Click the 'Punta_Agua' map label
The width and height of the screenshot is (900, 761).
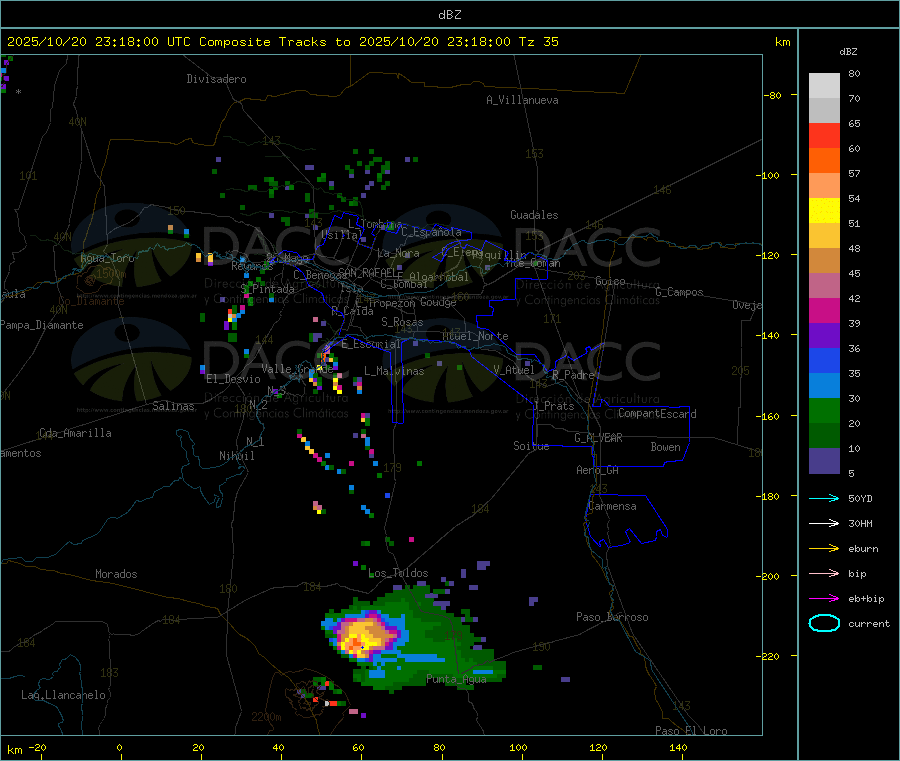pyautogui.click(x=456, y=679)
